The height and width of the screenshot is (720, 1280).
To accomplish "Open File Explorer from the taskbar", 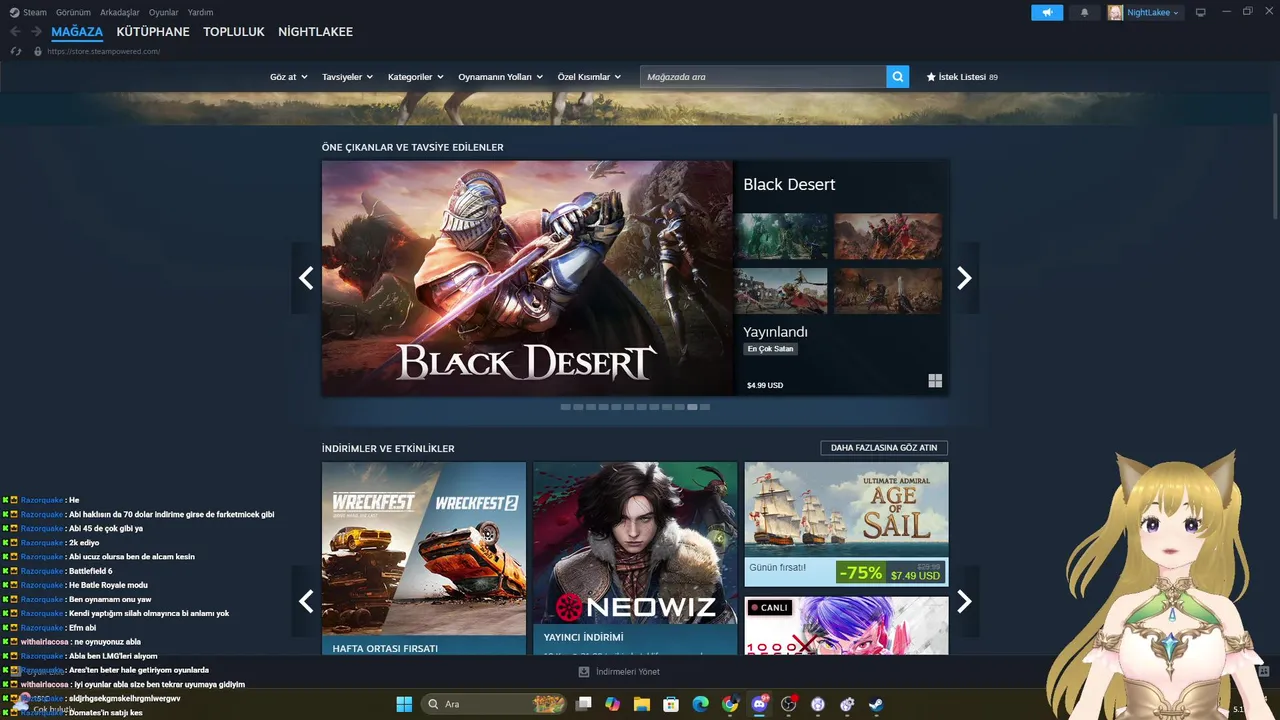I will coord(641,704).
